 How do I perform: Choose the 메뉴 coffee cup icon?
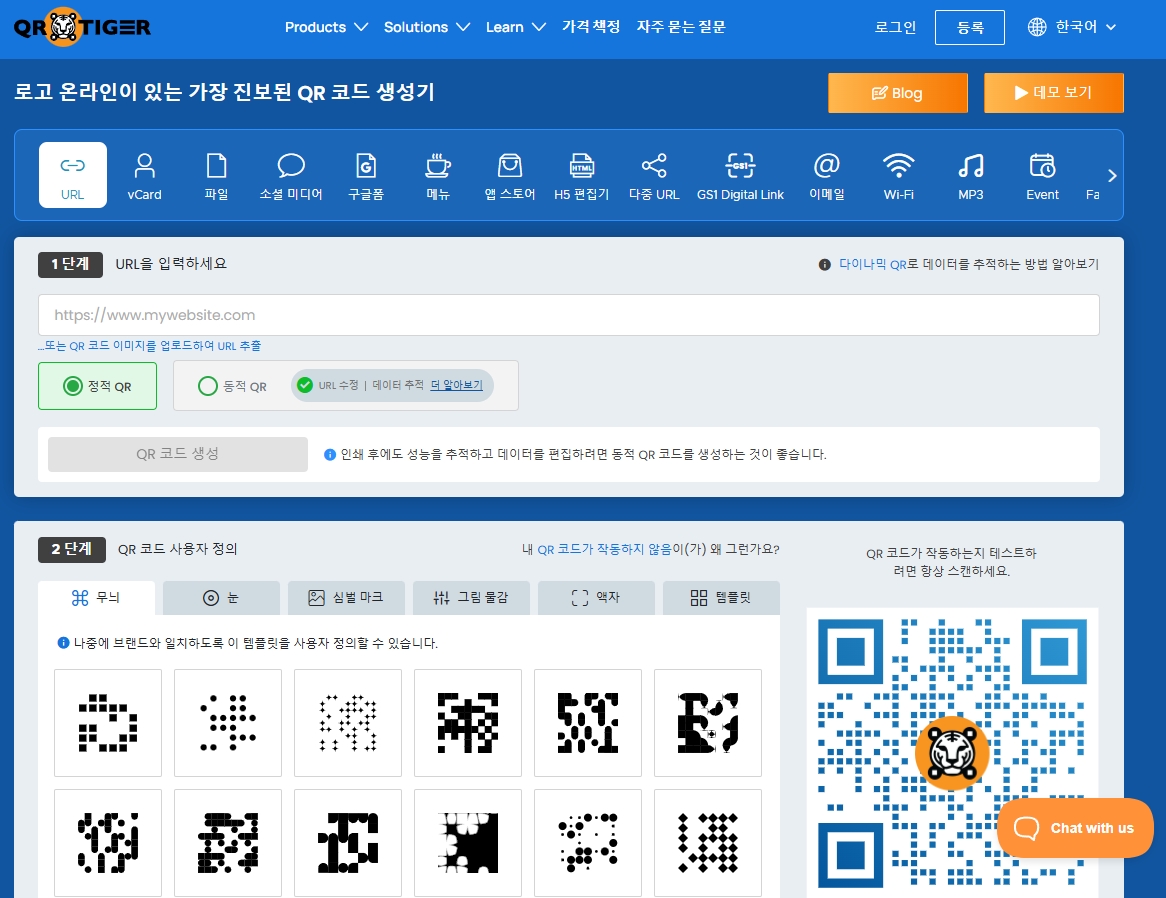click(438, 165)
